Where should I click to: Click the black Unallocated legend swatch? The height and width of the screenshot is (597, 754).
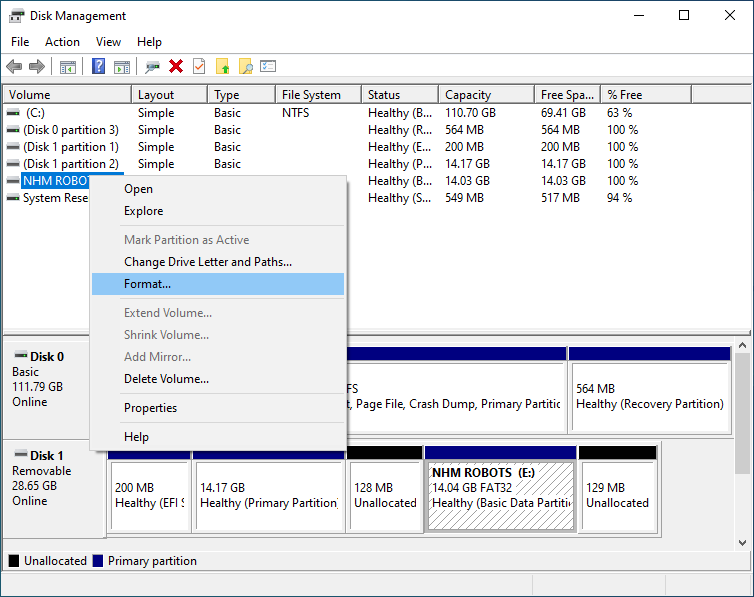point(14,561)
